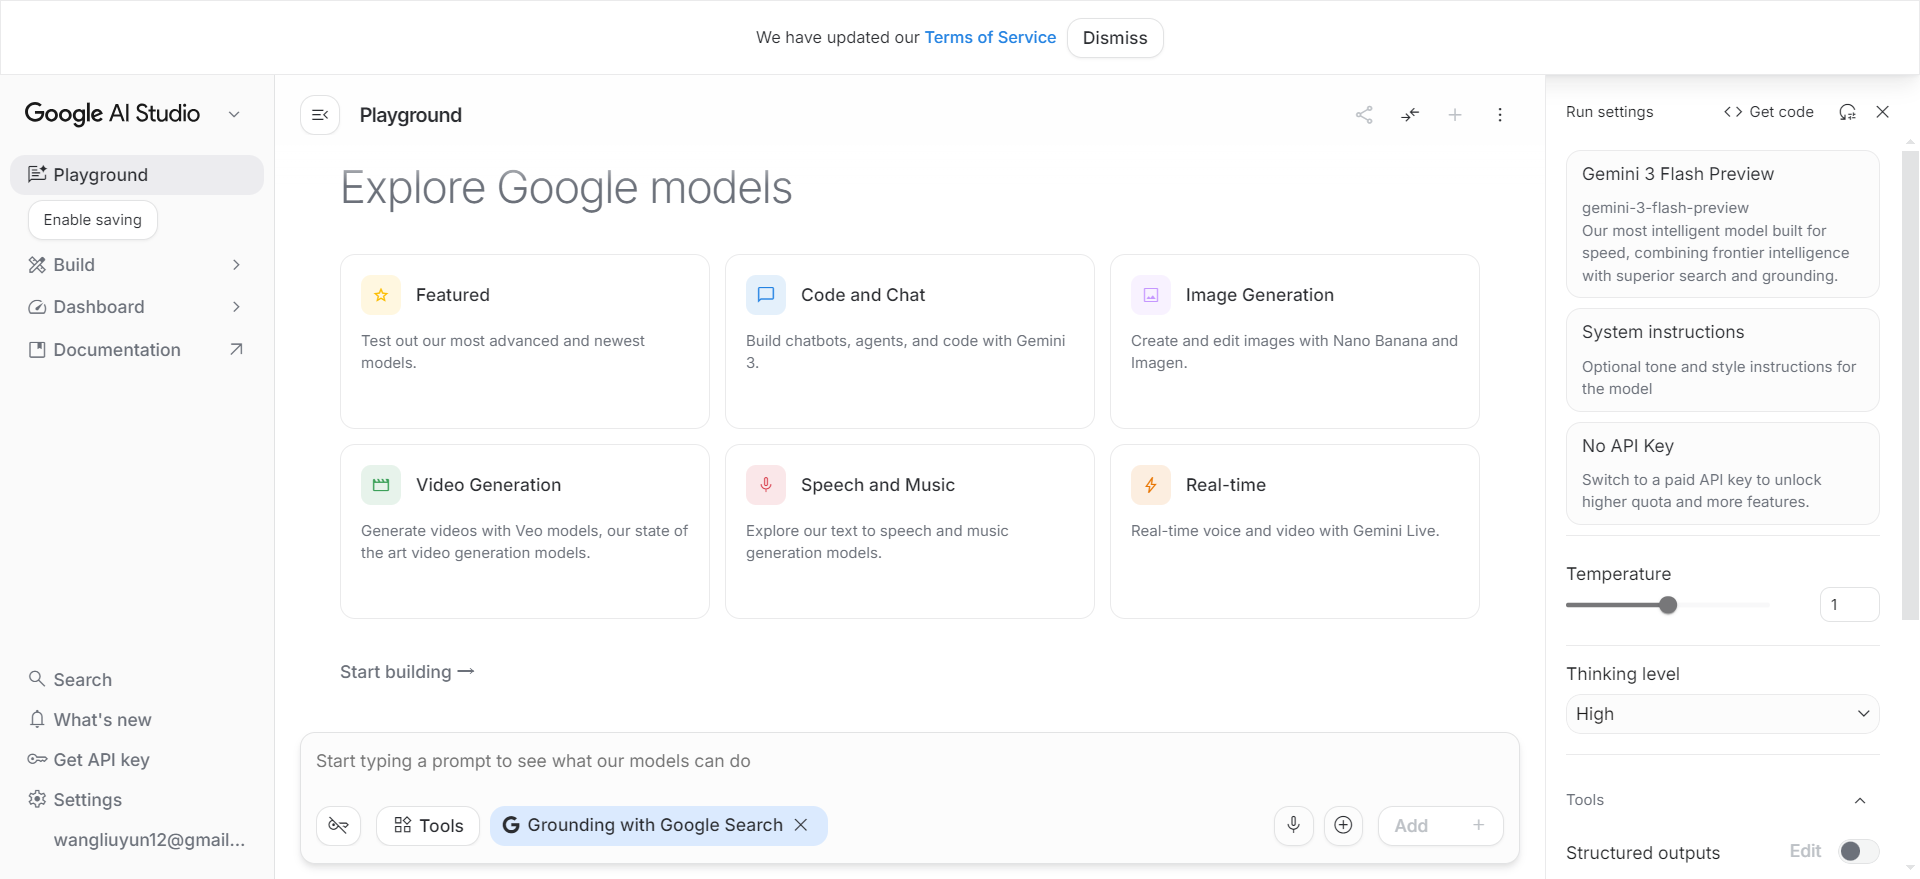The width and height of the screenshot is (1920, 879).
Task: Expand the Build submenu in sidebar
Action: pyautogui.click(x=236, y=265)
